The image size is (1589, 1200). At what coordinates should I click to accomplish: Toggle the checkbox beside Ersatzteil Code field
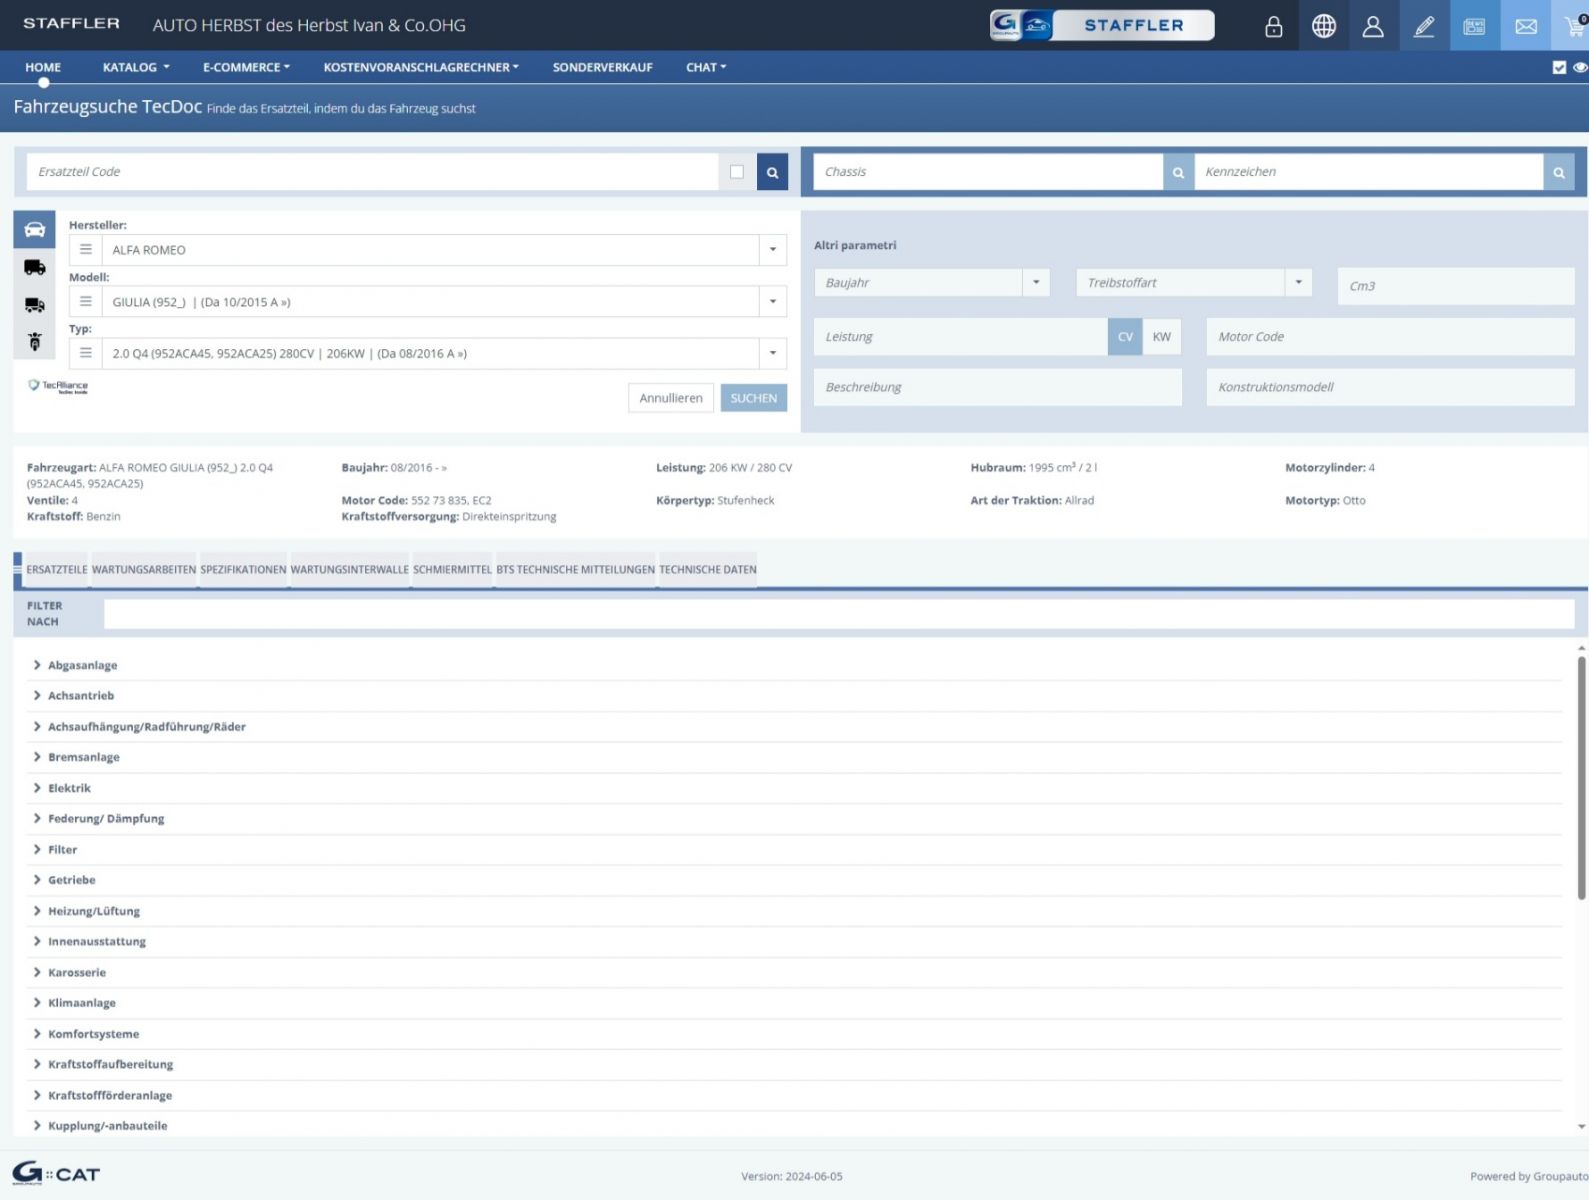point(737,172)
